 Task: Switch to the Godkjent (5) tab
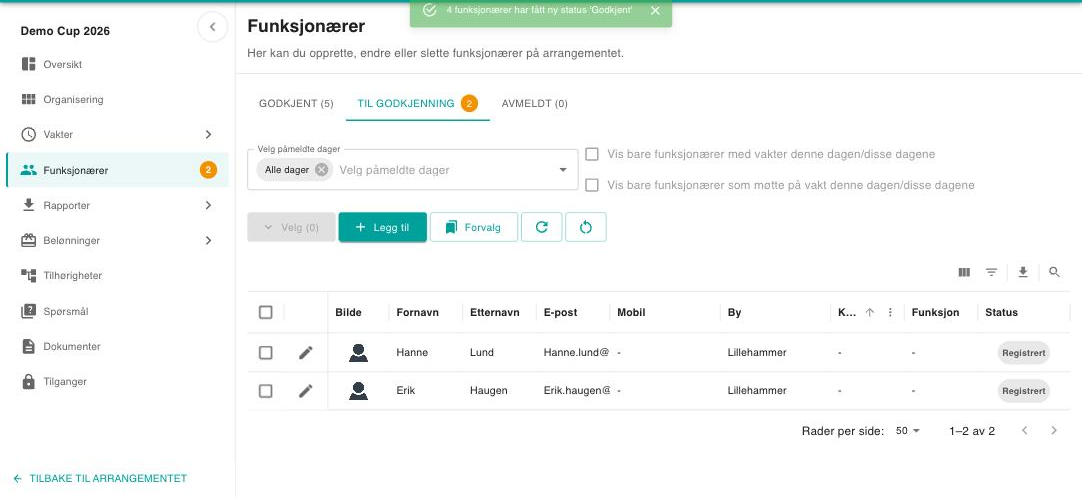click(296, 104)
